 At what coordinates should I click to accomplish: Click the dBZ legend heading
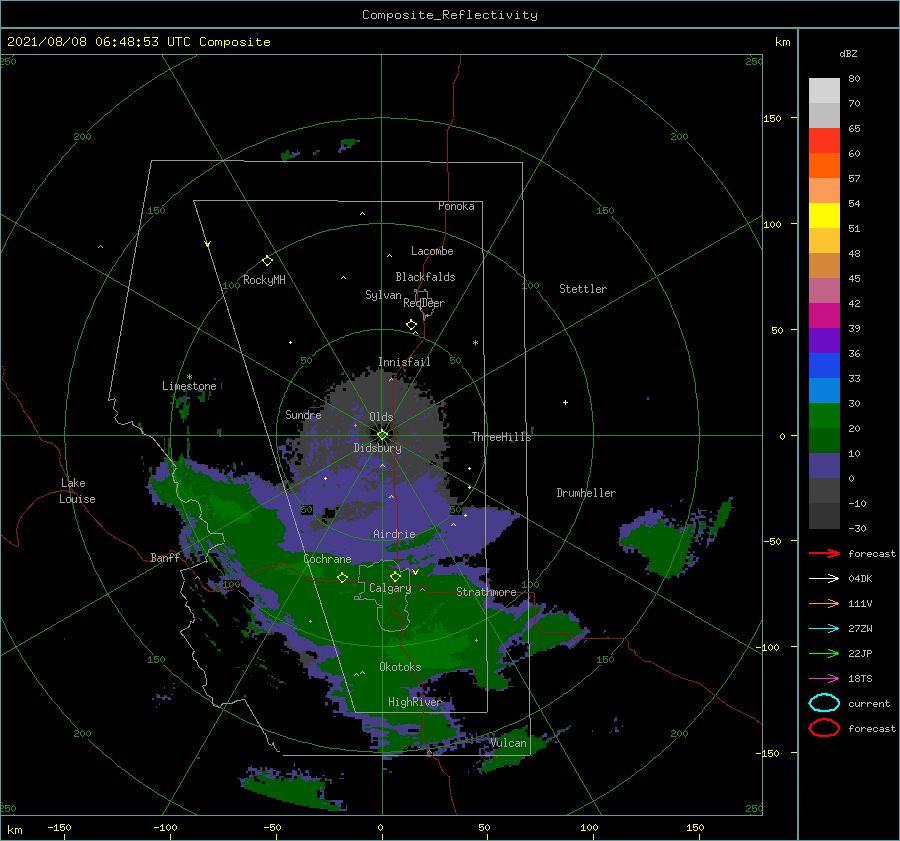(848, 53)
